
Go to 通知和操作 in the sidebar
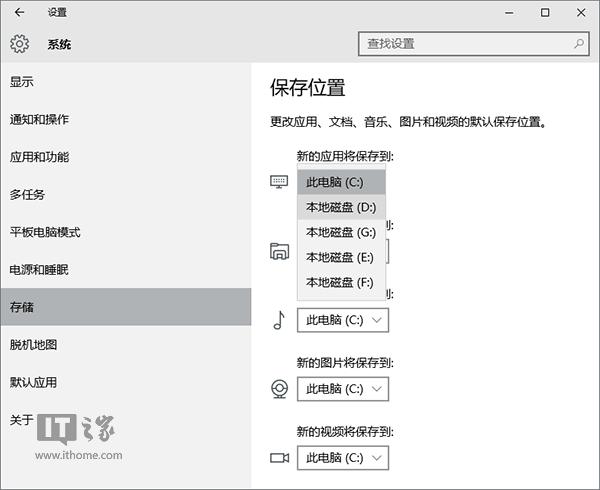pos(40,119)
